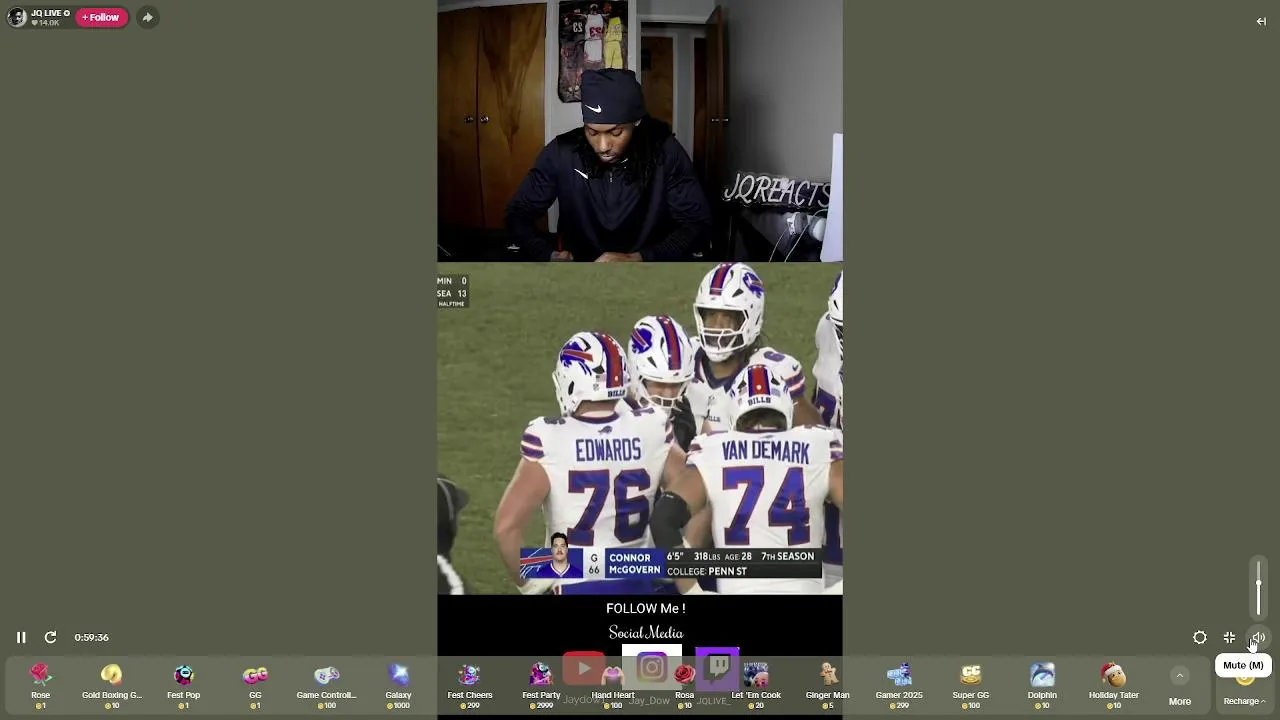Image resolution: width=1280 pixels, height=720 pixels.
Task: Send the Rose gift
Action: (x=40, y=686)
